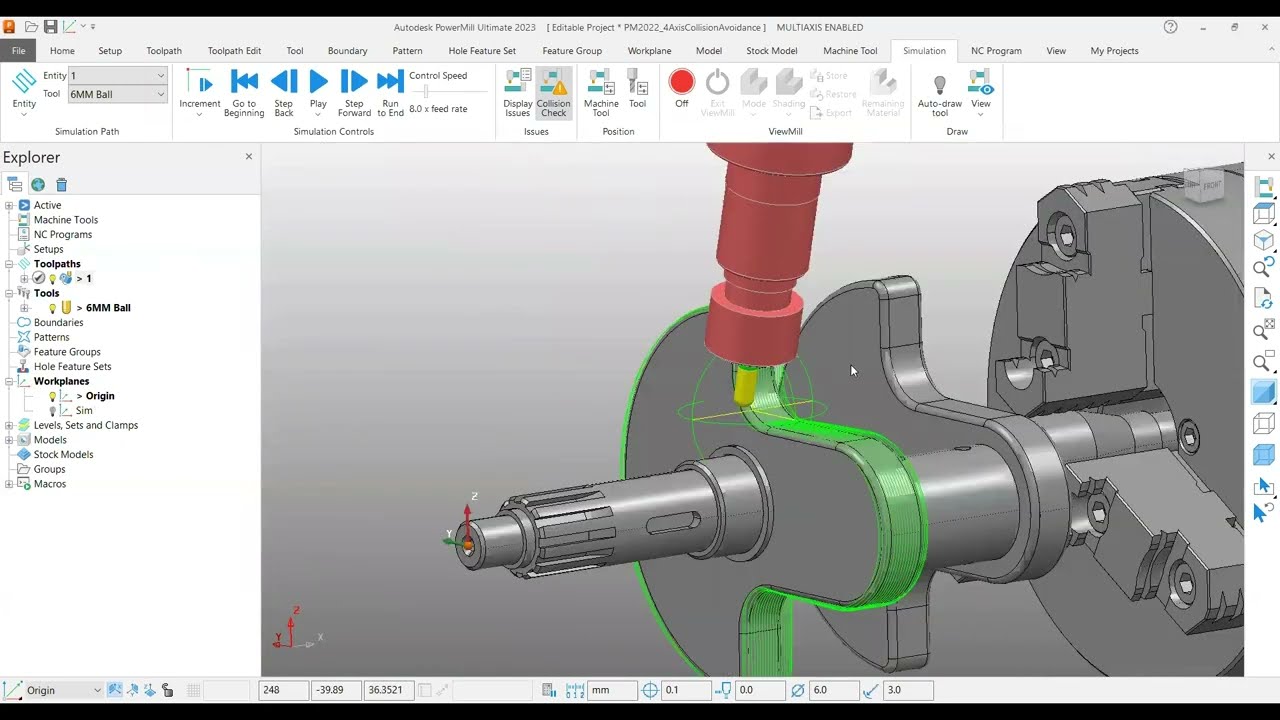Switch to the Workplane tab
The width and height of the screenshot is (1280, 720).
(x=649, y=50)
